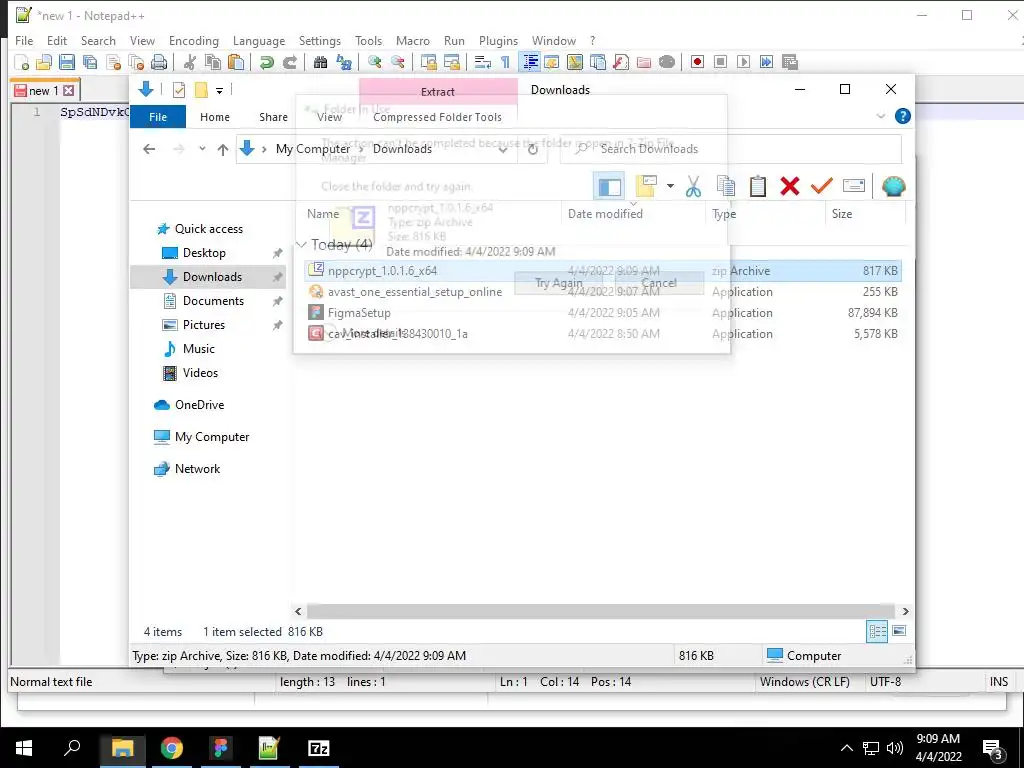The width and height of the screenshot is (1024, 768).
Task: Click the Run macro multiple times icon
Action: 766,62
